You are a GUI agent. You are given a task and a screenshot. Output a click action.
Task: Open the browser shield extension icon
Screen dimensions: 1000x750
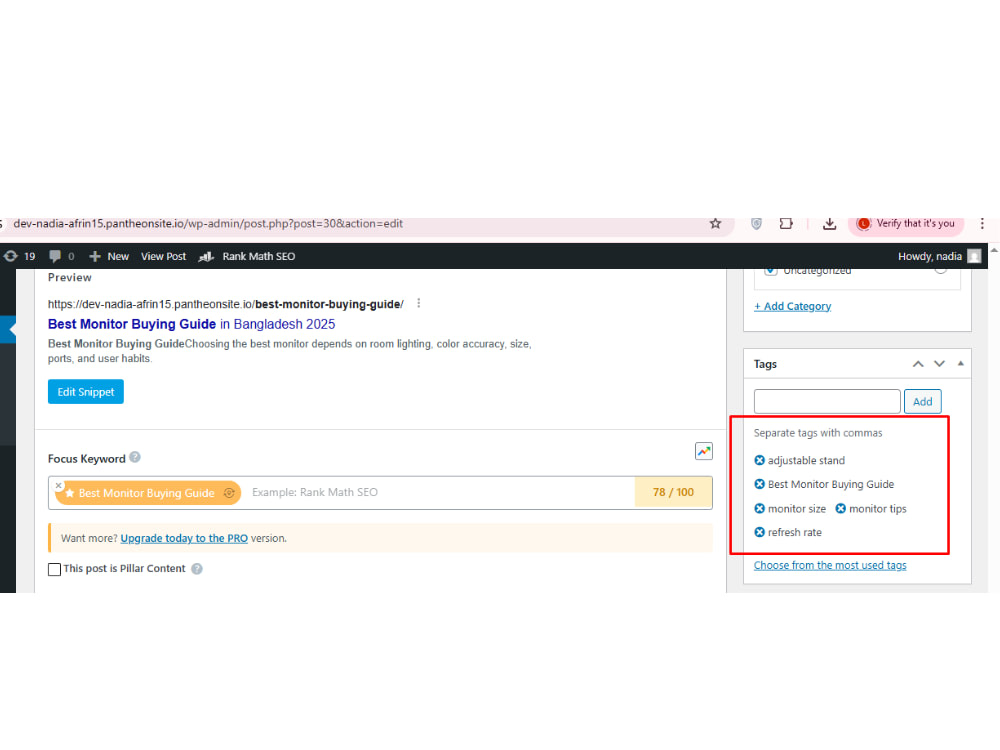coord(756,224)
